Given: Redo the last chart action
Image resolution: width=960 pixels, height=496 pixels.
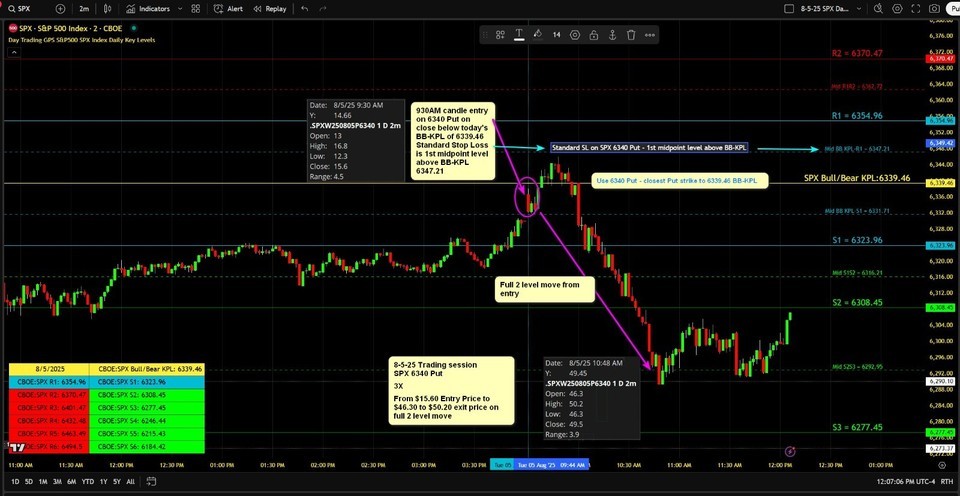Looking at the screenshot, I should pyautogui.click(x=323, y=9).
